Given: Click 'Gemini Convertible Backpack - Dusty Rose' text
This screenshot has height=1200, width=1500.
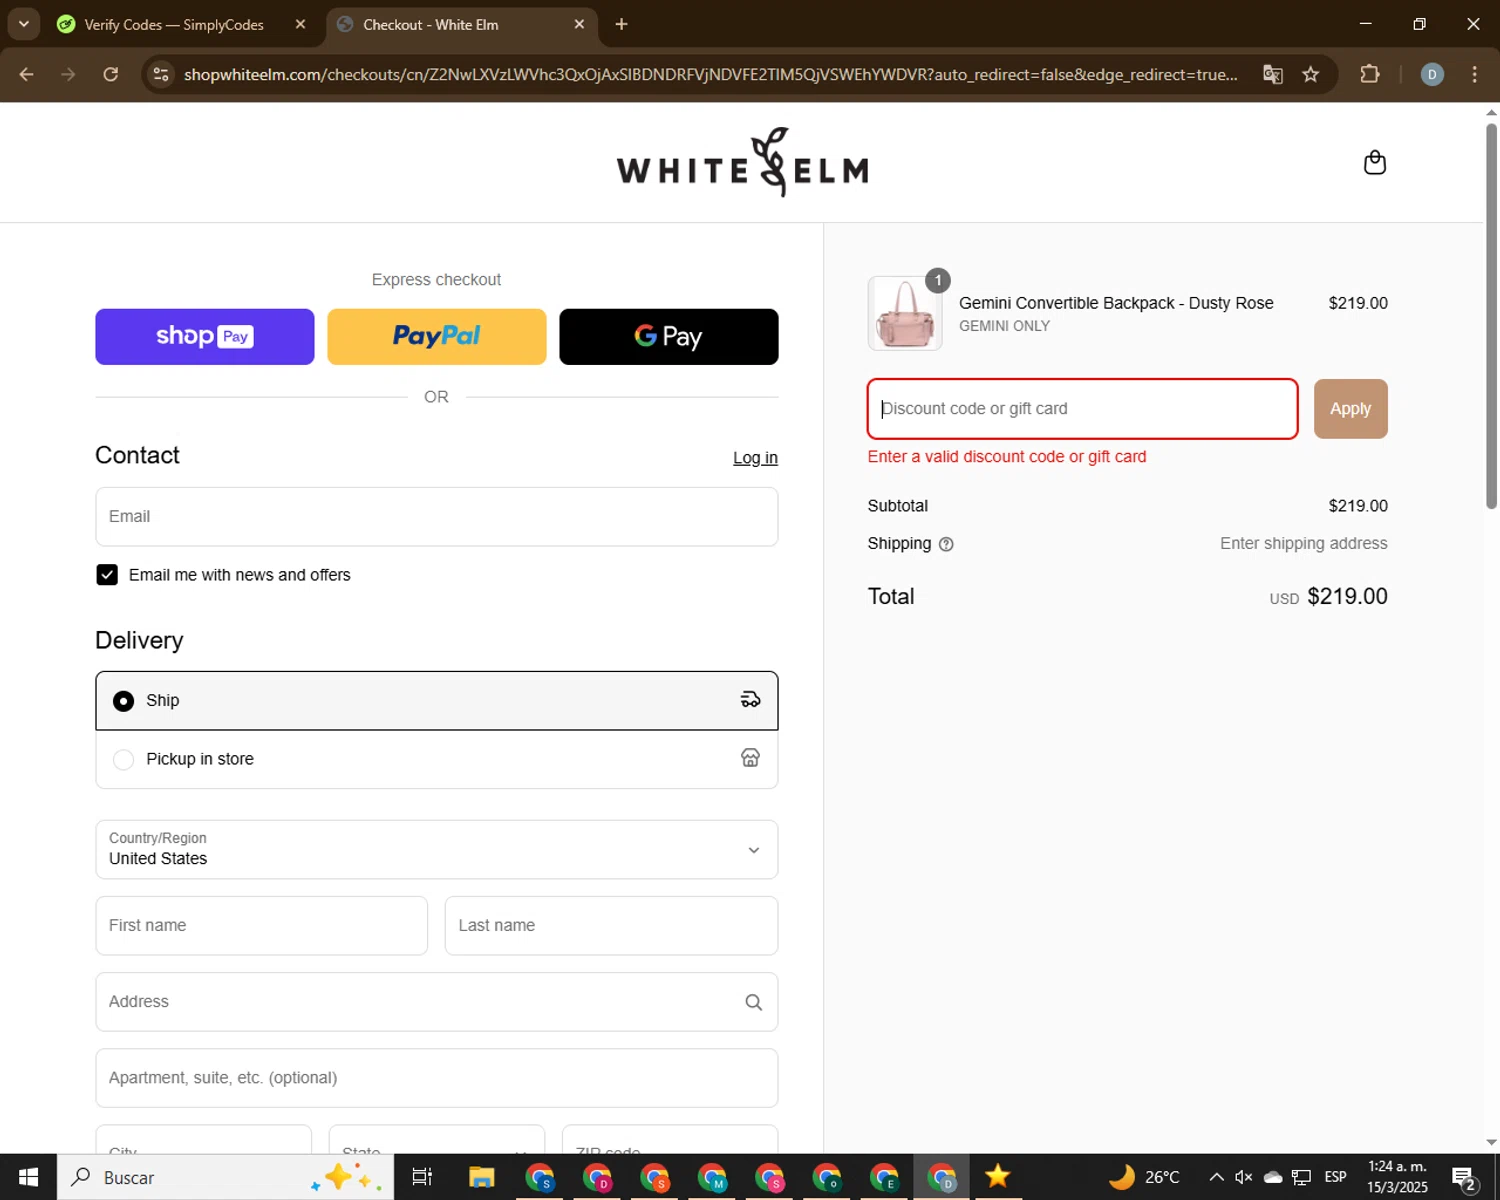Looking at the screenshot, I should coord(1116,303).
